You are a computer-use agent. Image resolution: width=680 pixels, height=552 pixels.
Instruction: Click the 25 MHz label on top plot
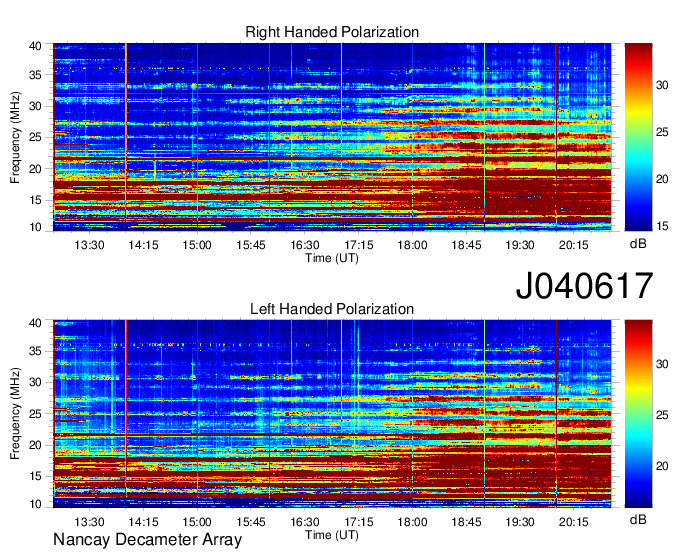pyautogui.click(x=35, y=138)
